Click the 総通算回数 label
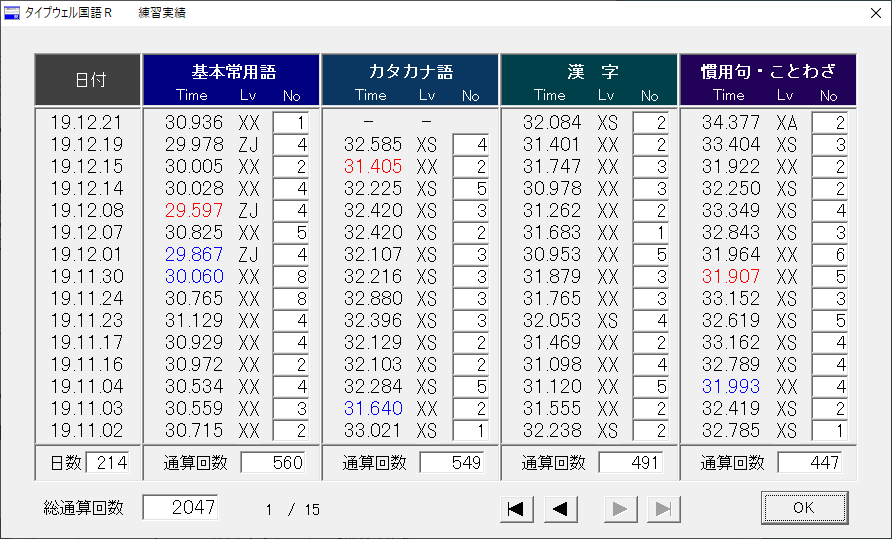 84,508
